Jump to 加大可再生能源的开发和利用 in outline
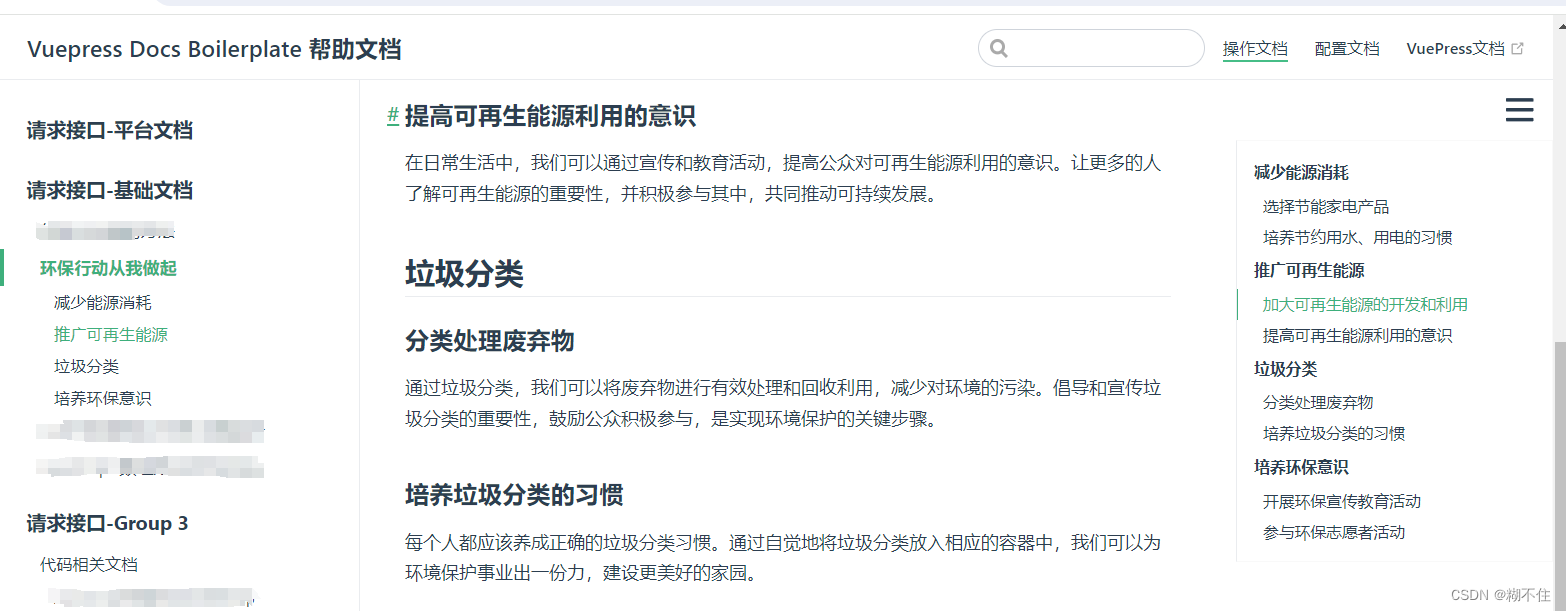Viewport: 1566px width, 611px height. click(1365, 304)
